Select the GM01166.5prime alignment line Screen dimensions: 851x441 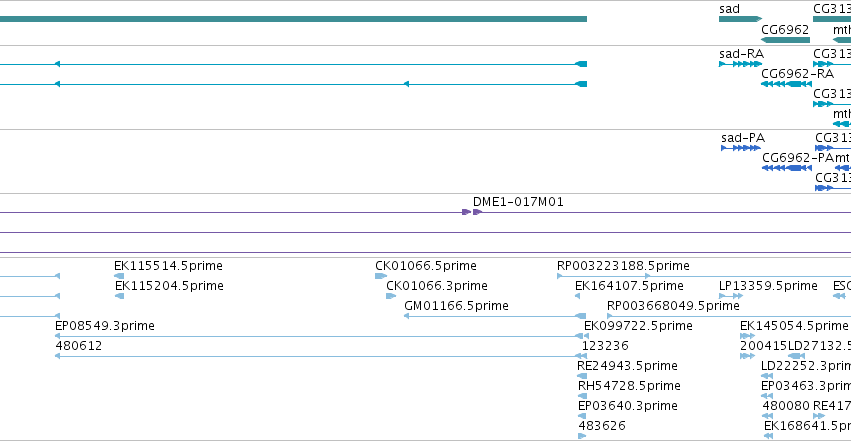pos(495,316)
